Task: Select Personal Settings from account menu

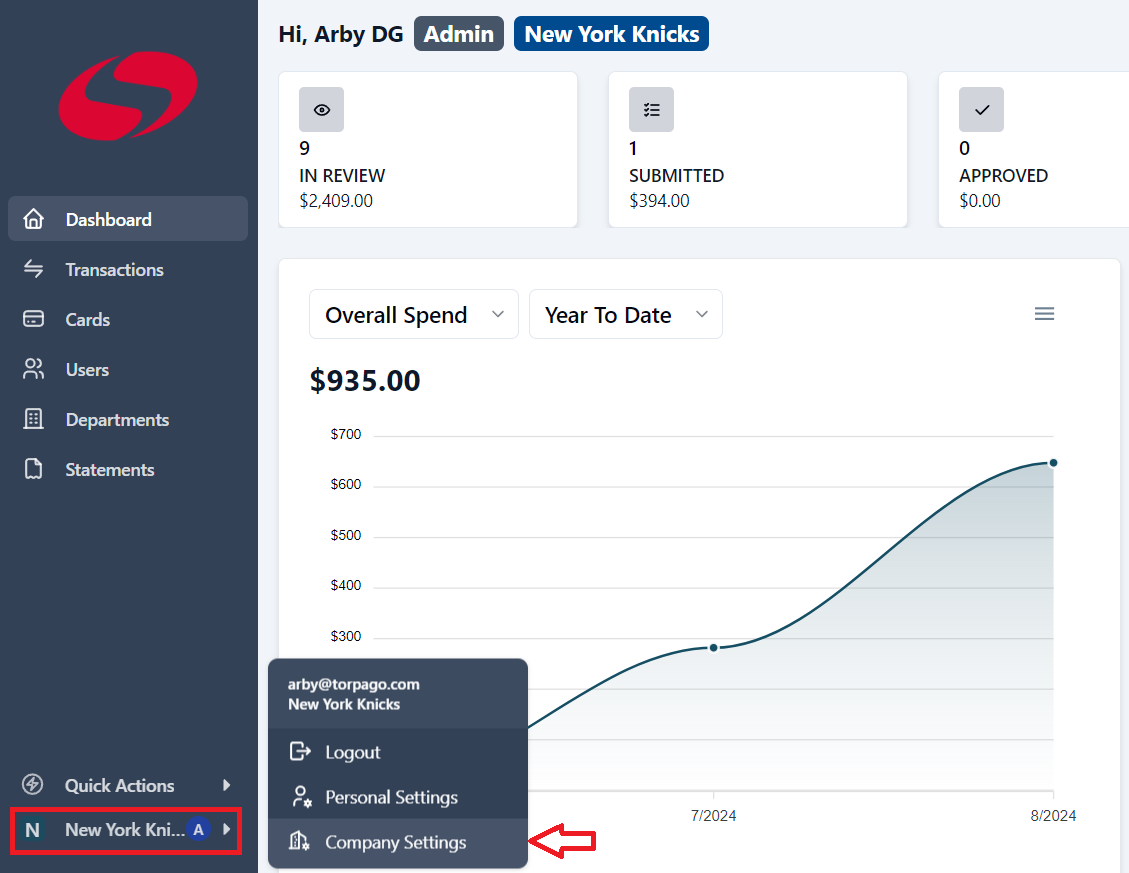Action: pyautogui.click(x=398, y=797)
